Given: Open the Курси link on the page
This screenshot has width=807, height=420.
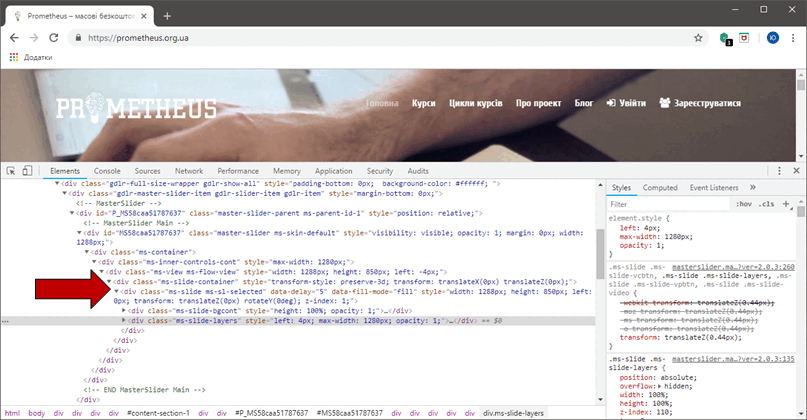Looking at the screenshot, I should [x=424, y=103].
